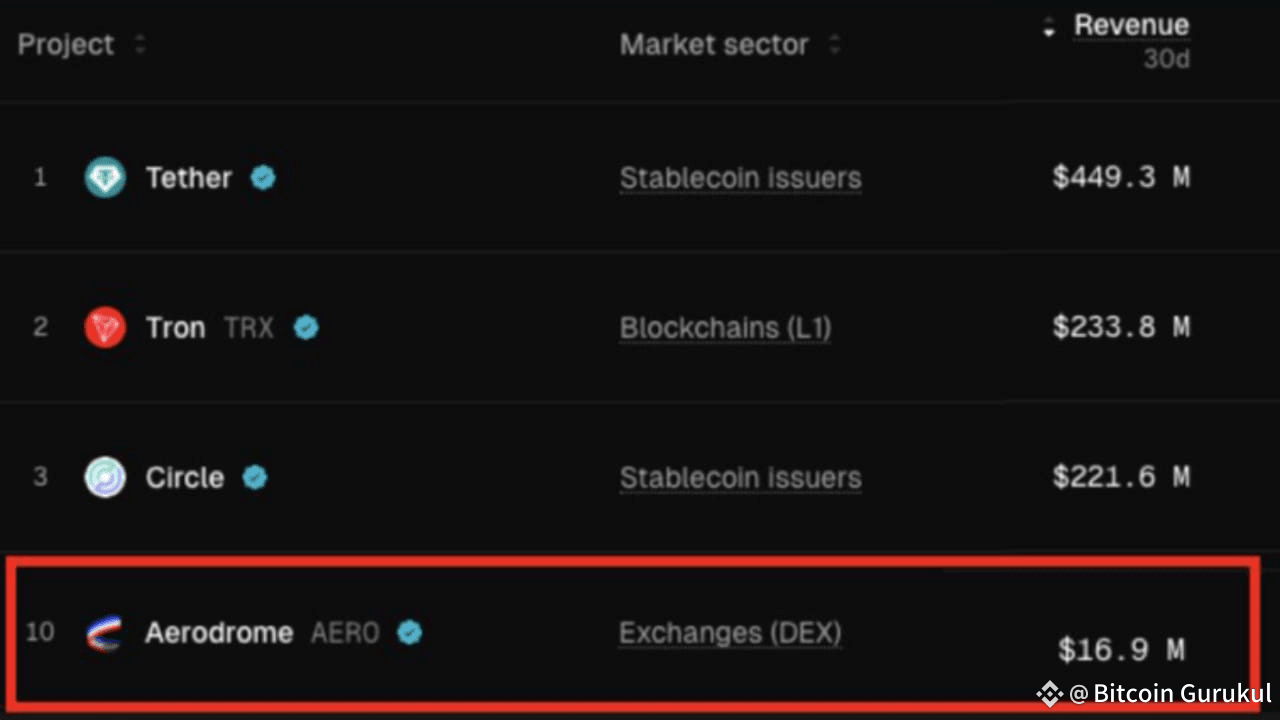Select the Market sector column header
The image size is (1280, 720).
[713, 44]
